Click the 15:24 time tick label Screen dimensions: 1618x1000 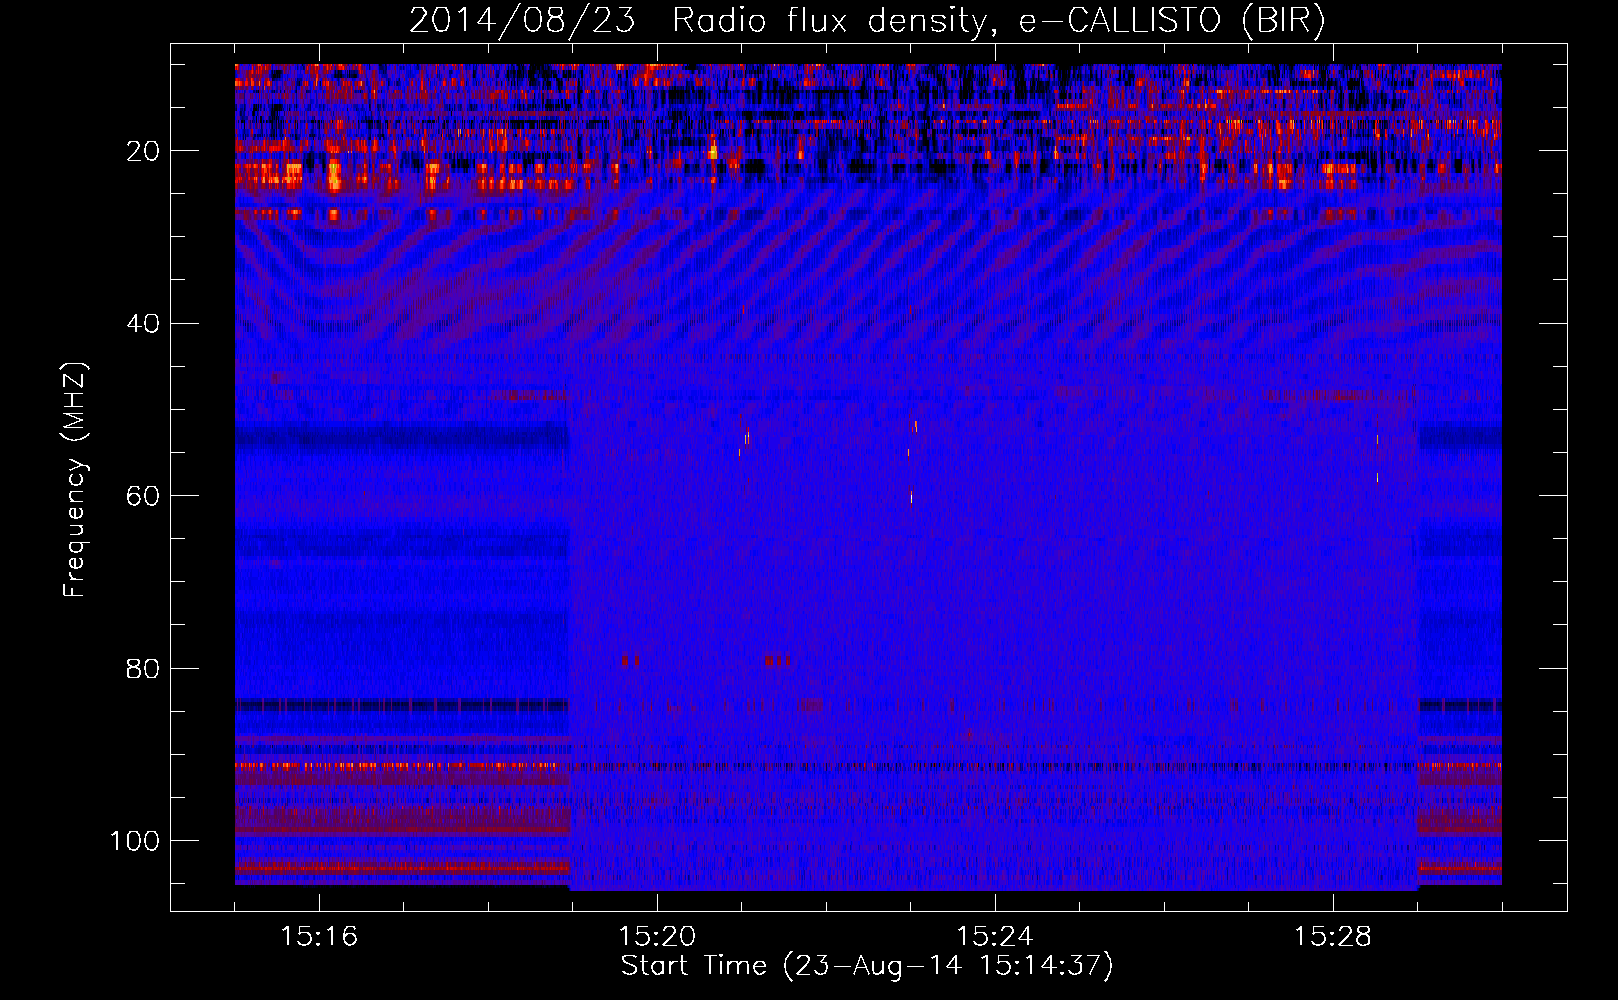coord(995,937)
